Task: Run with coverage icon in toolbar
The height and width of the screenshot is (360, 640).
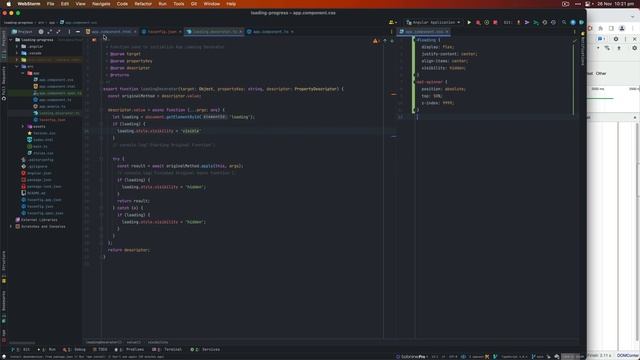Action: 487,22
